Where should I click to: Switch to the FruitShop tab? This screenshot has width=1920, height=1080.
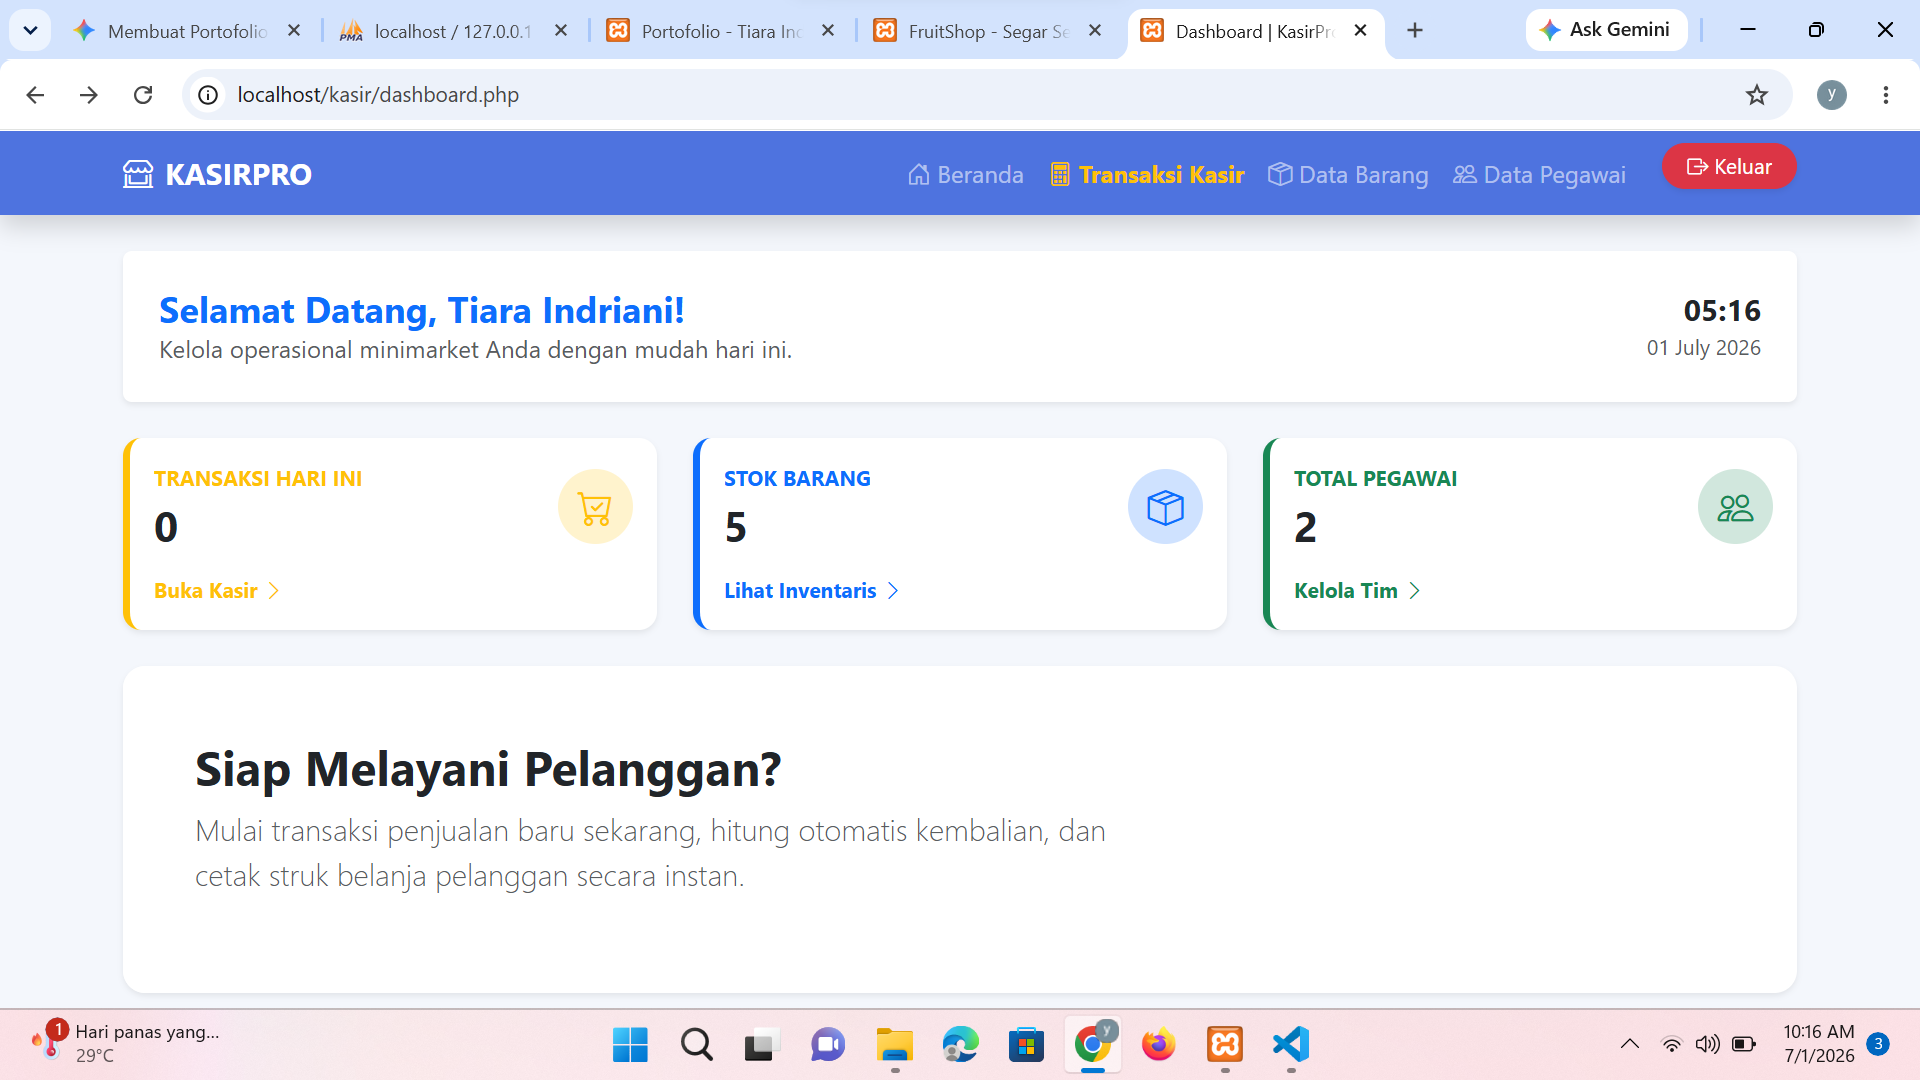pos(987,31)
